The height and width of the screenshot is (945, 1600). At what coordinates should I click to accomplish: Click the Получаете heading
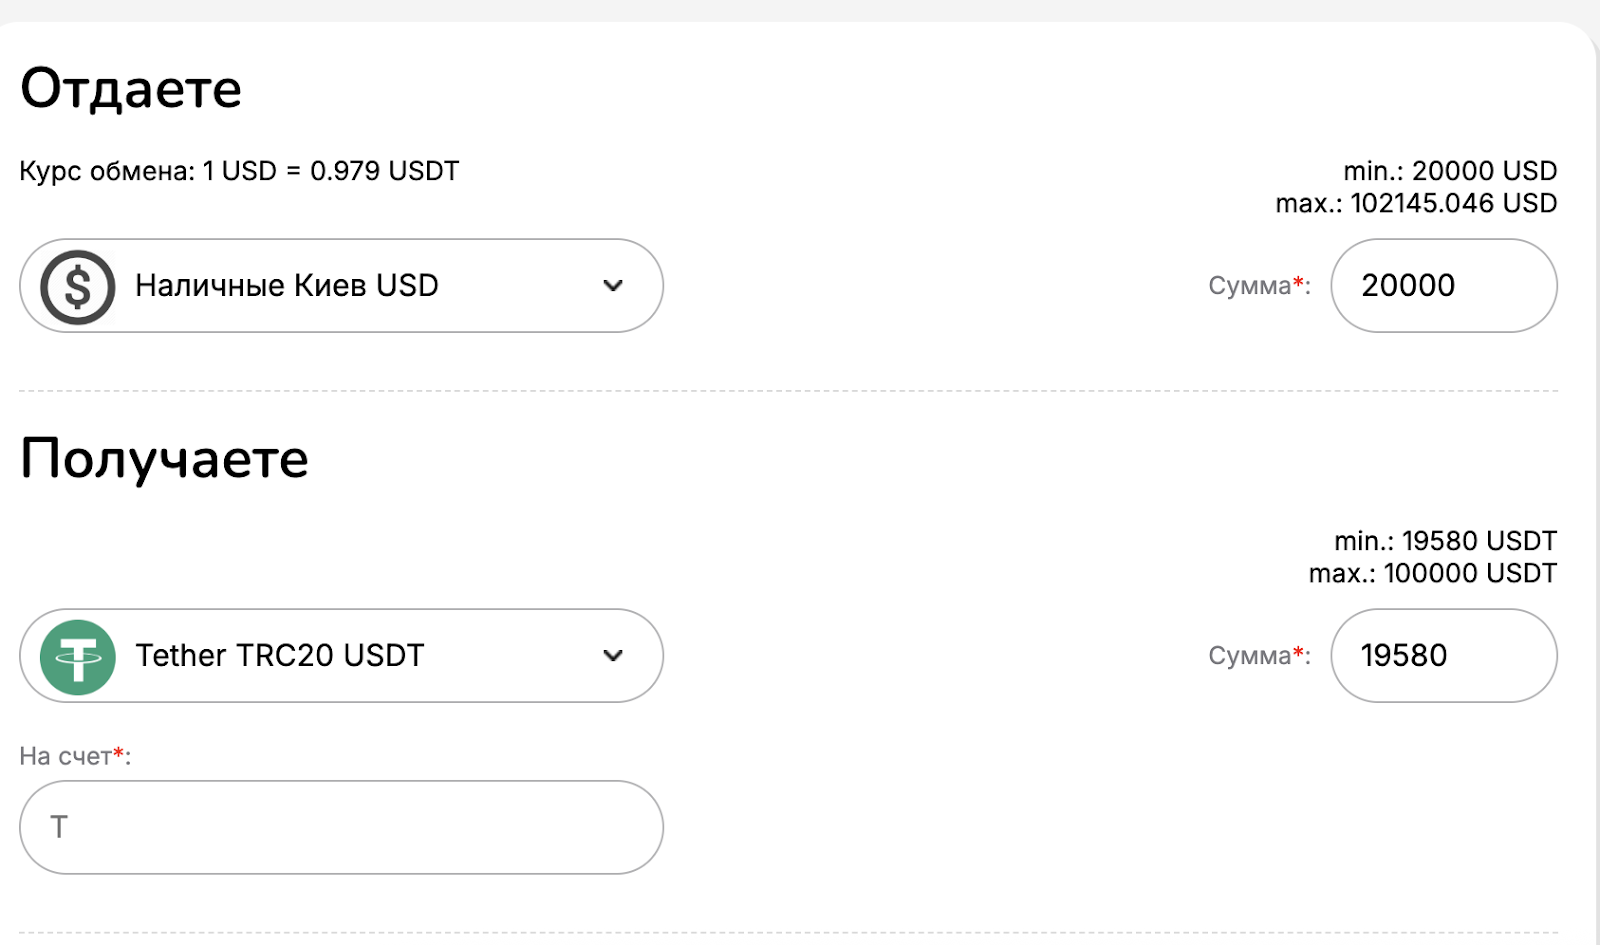[x=164, y=459]
